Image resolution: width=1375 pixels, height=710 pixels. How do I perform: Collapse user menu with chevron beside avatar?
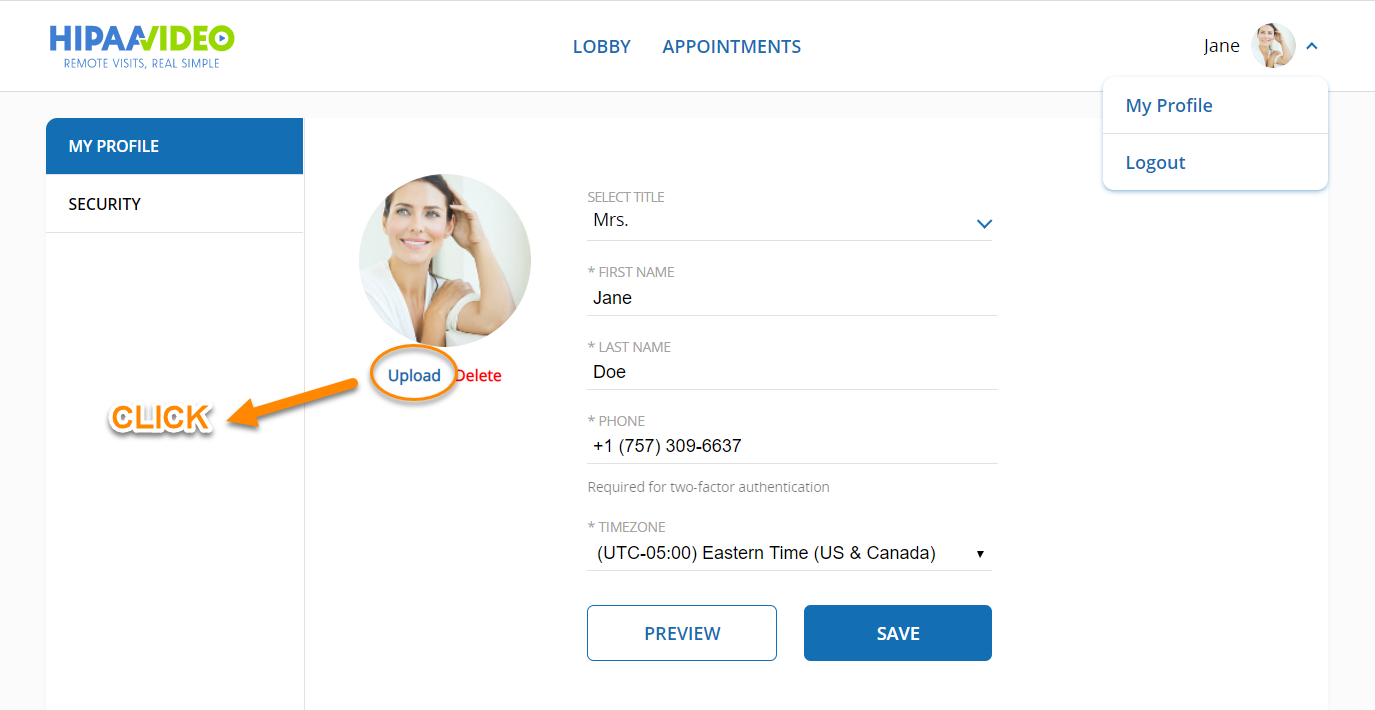pyautogui.click(x=1312, y=46)
